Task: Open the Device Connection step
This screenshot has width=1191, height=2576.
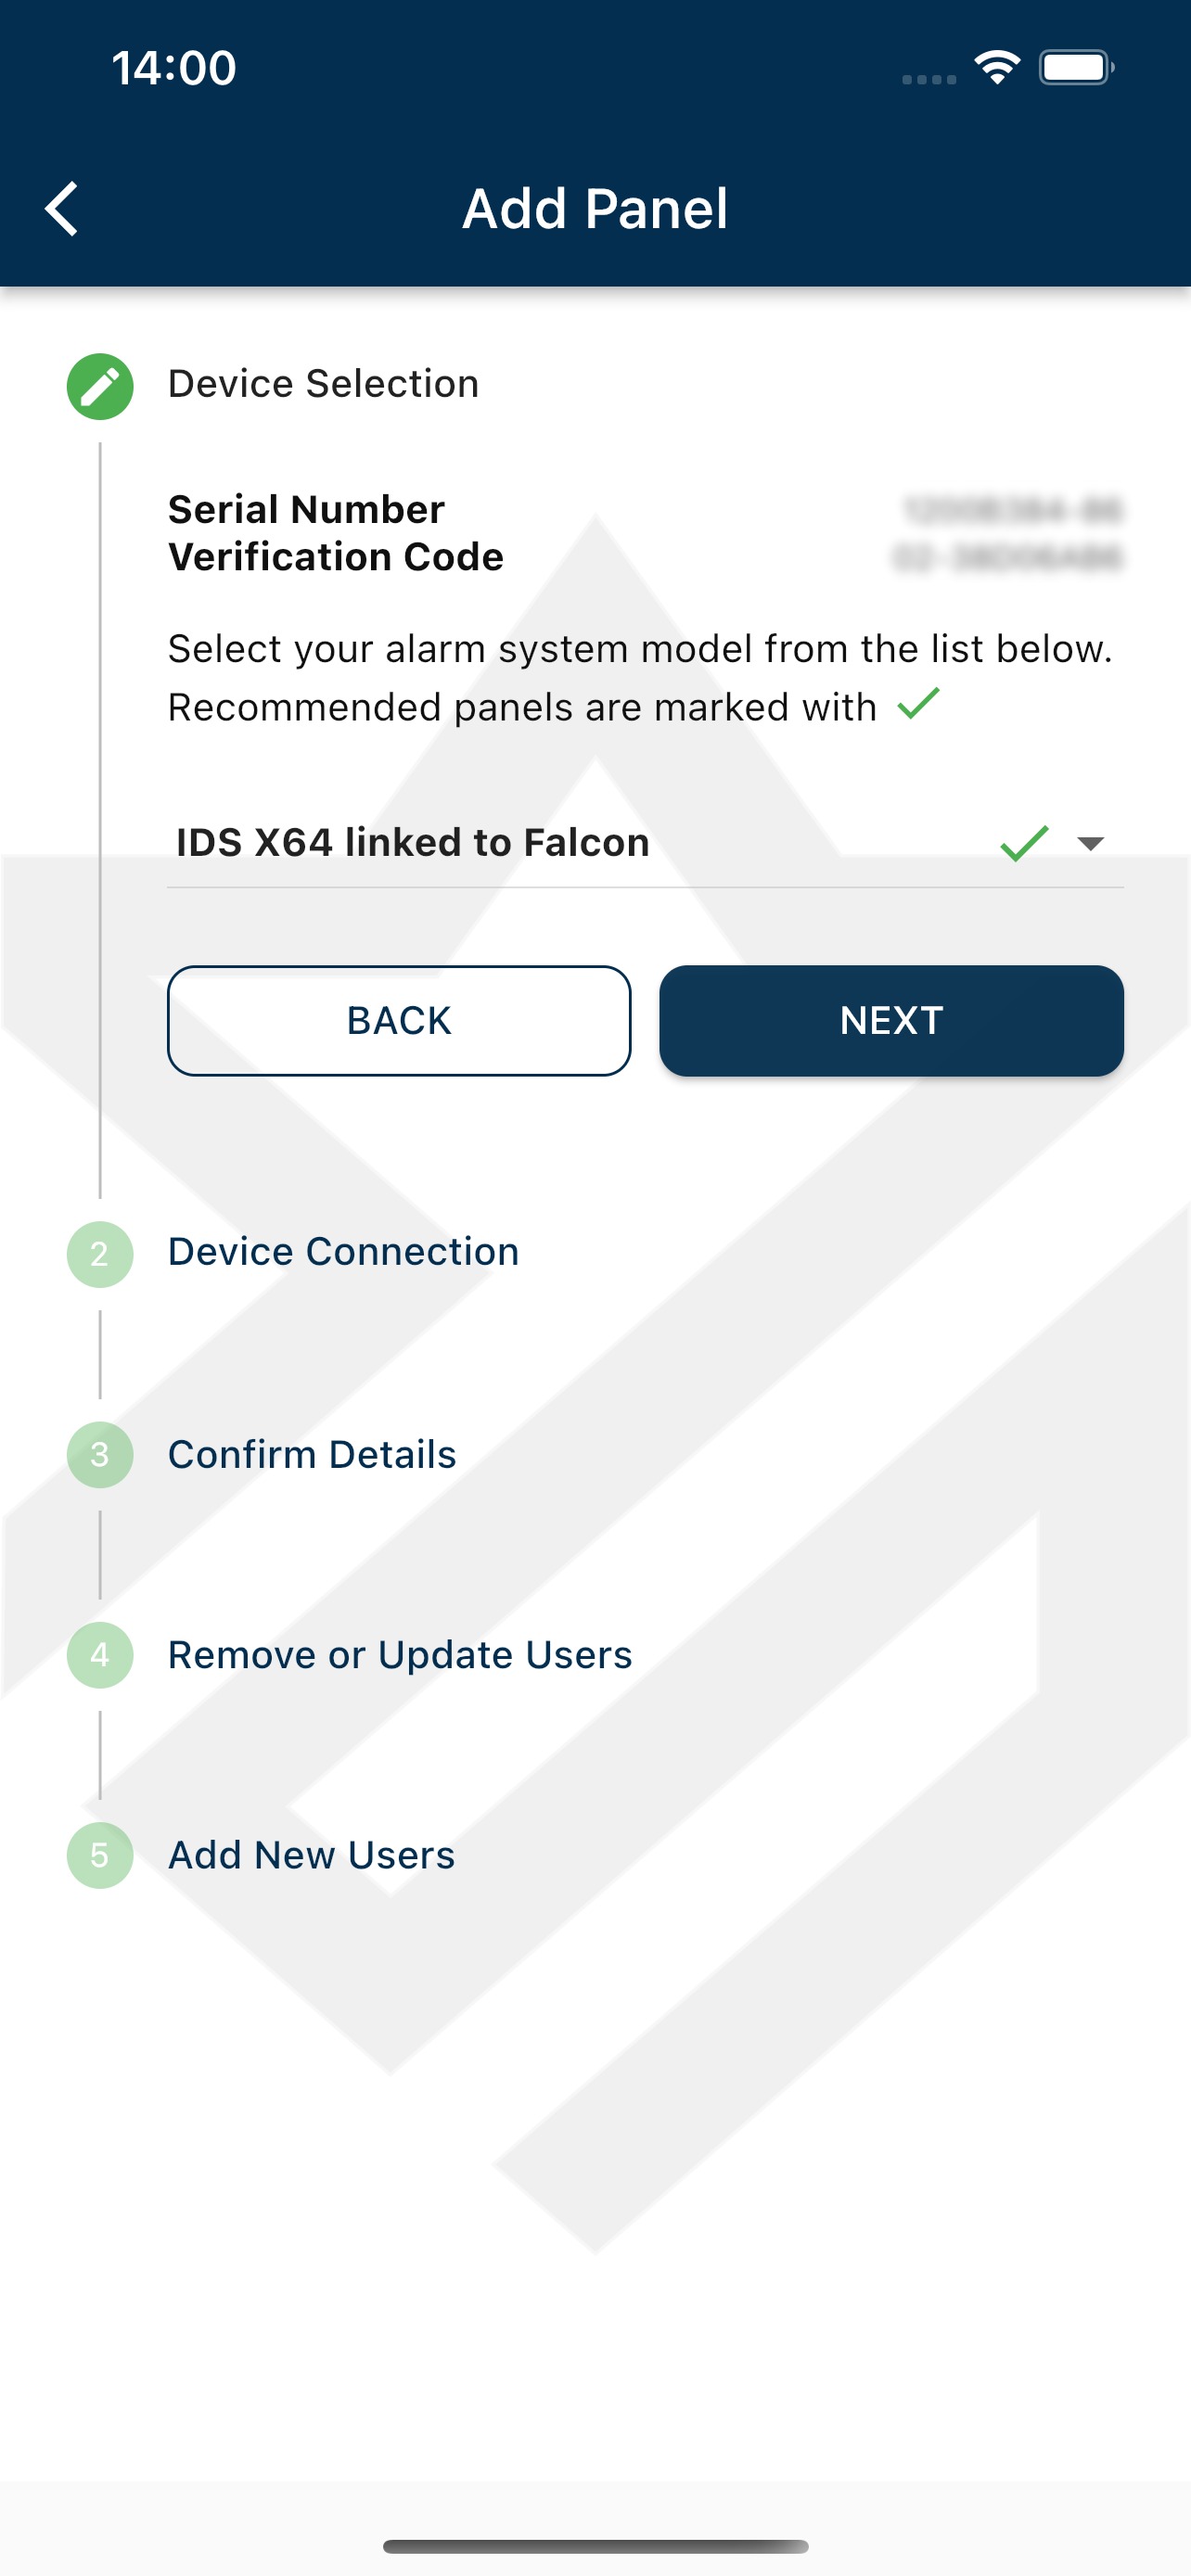Action: [343, 1252]
